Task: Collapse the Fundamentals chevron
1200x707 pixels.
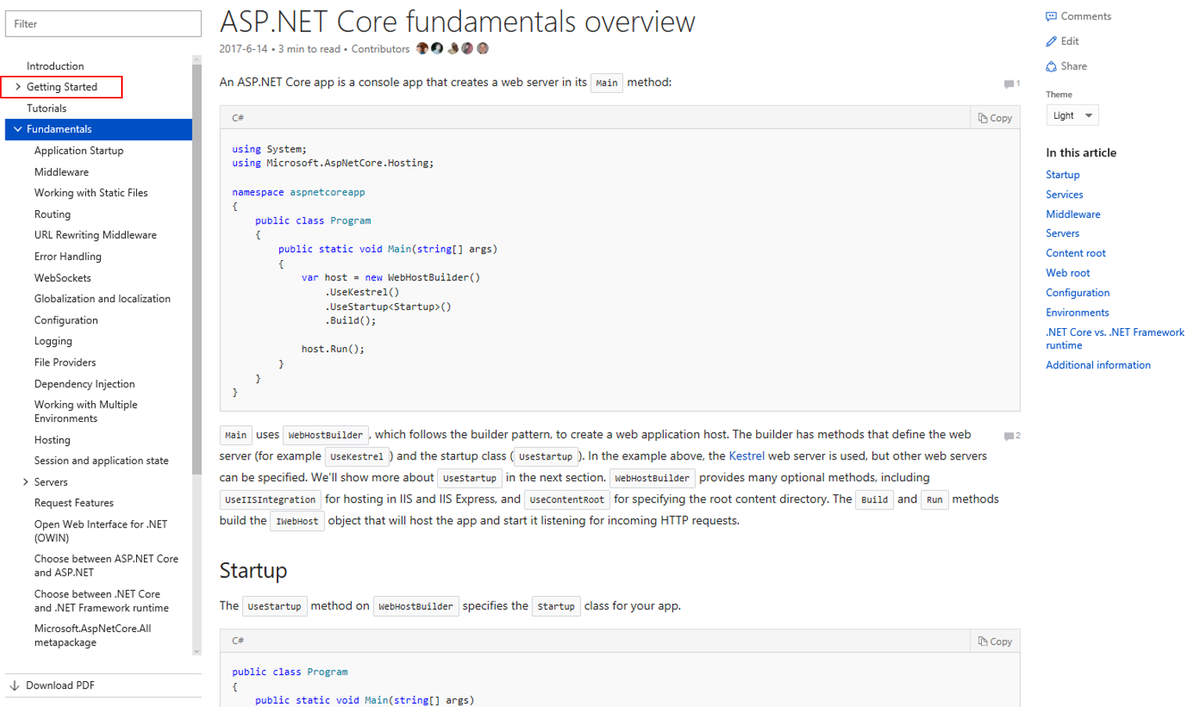Action: (x=18, y=129)
